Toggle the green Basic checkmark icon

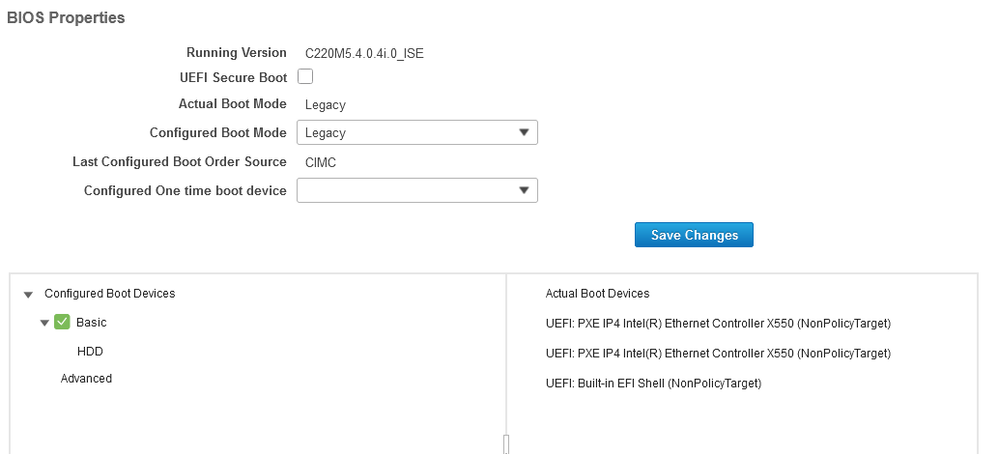tap(62, 322)
